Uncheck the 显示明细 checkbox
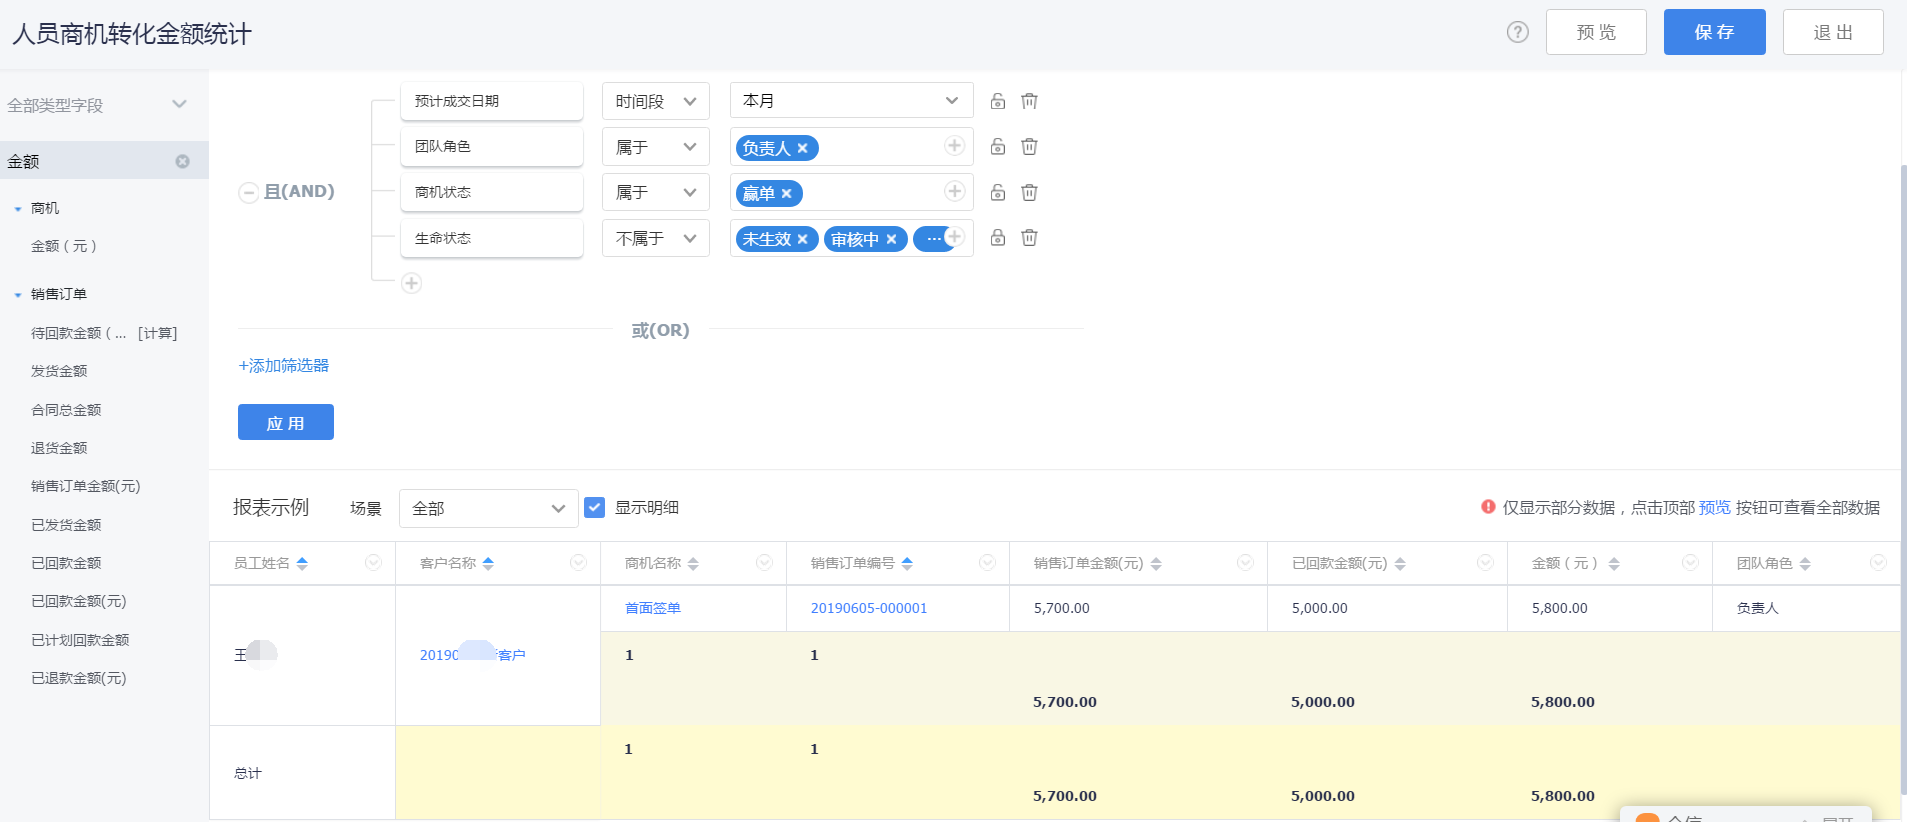1907x822 pixels. 594,507
